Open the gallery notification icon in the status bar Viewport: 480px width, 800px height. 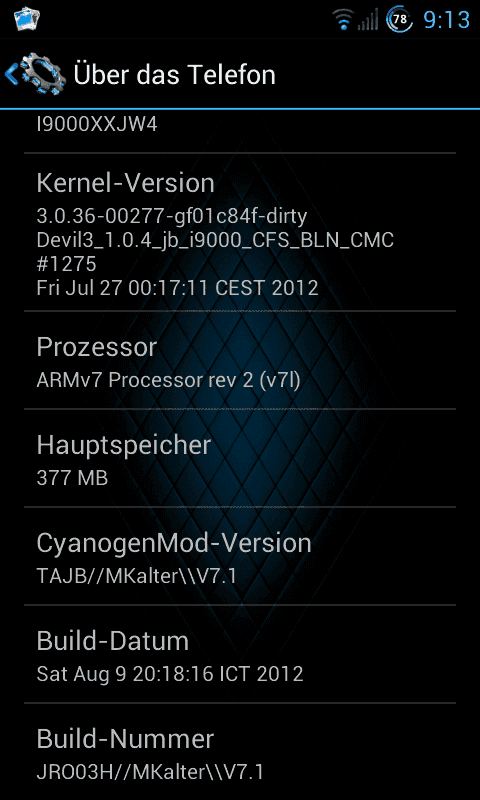coord(27,18)
